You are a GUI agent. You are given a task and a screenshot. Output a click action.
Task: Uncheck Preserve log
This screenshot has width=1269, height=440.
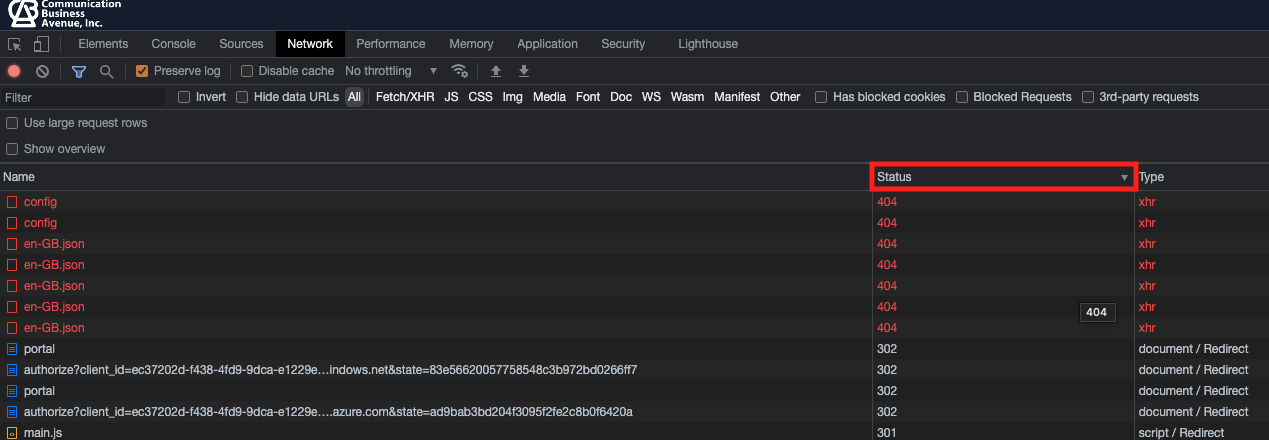(x=142, y=71)
